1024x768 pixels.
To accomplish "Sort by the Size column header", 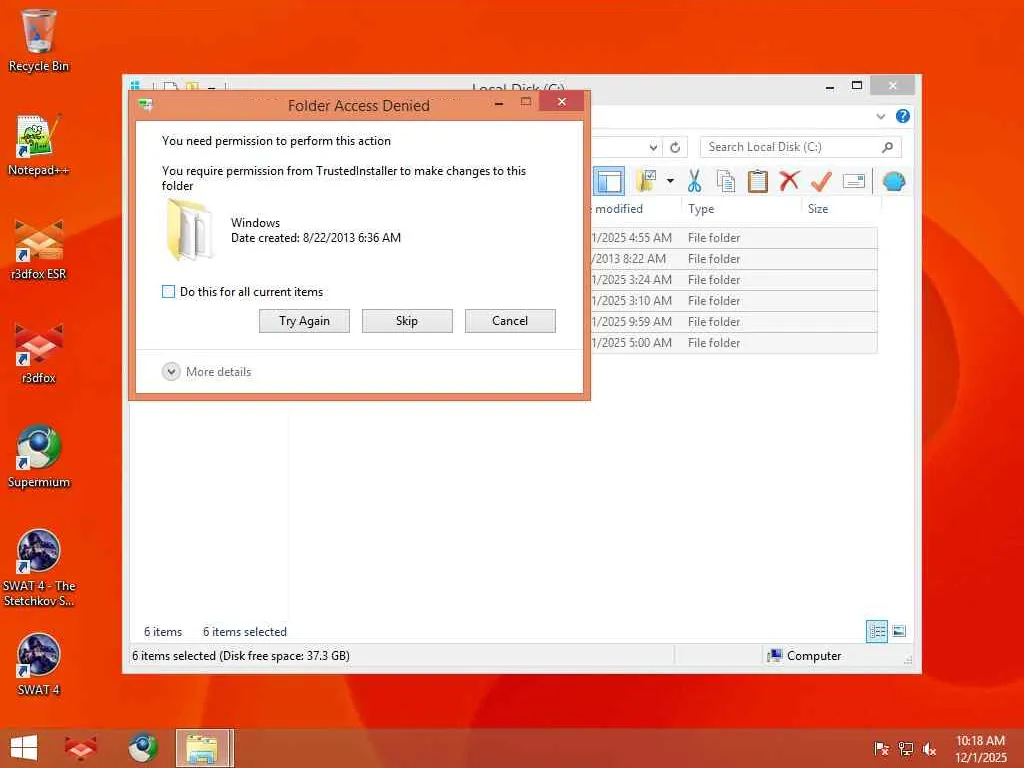I will (818, 209).
